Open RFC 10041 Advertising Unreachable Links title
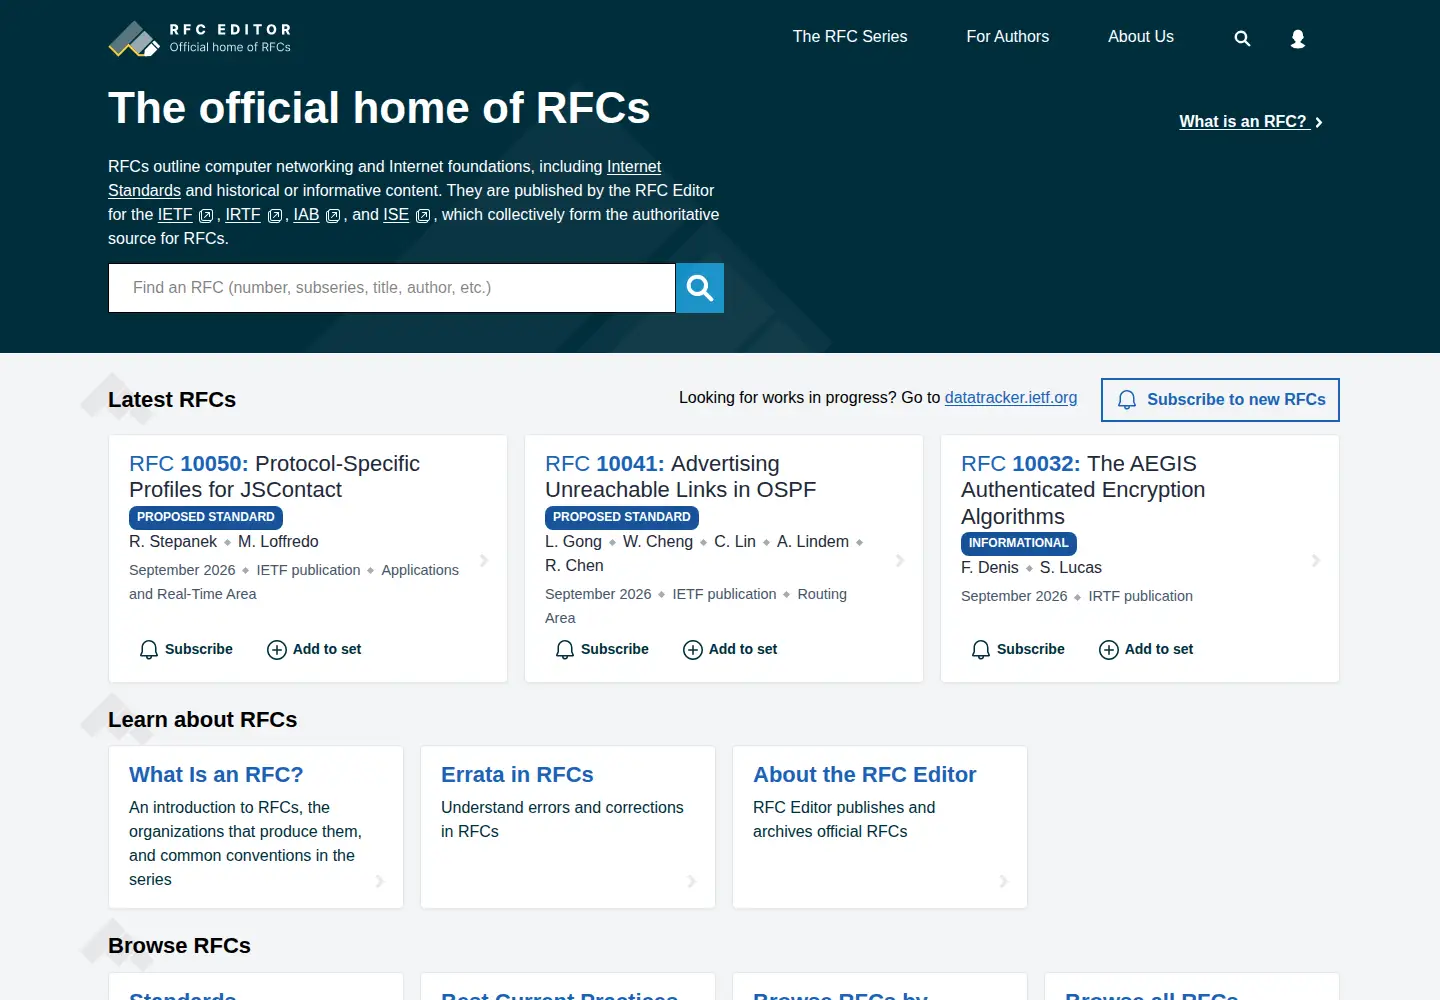This screenshot has width=1440, height=1000. [x=680, y=477]
